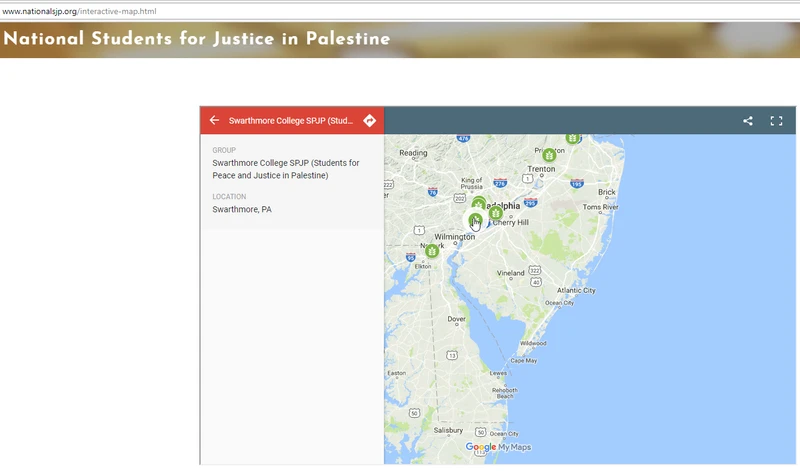Screen dimensions: 800x471
Task: Click the Wilmington label on map
Action: pos(455,237)
